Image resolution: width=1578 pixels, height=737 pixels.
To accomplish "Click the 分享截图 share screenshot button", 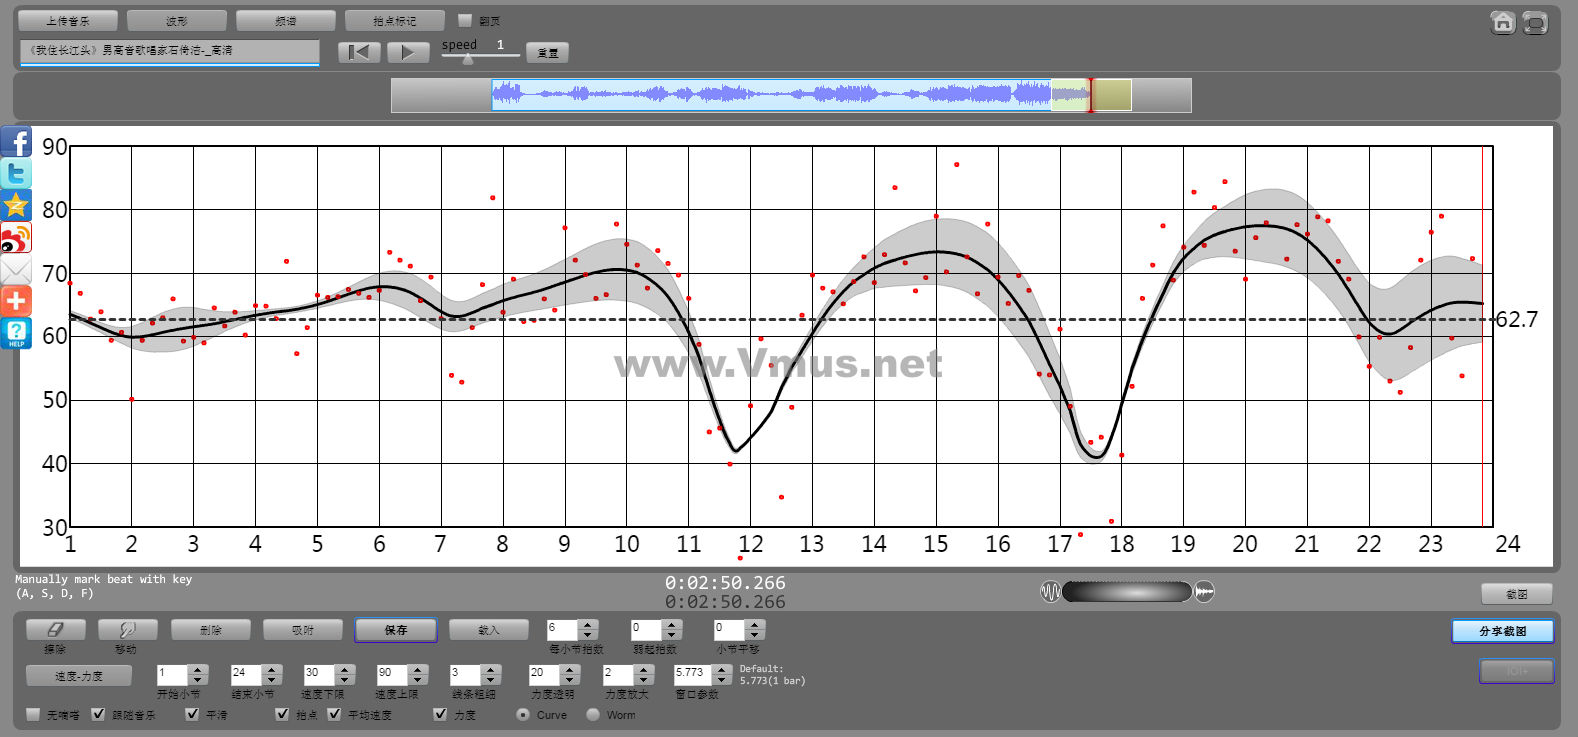I will tap(1502, 631).
